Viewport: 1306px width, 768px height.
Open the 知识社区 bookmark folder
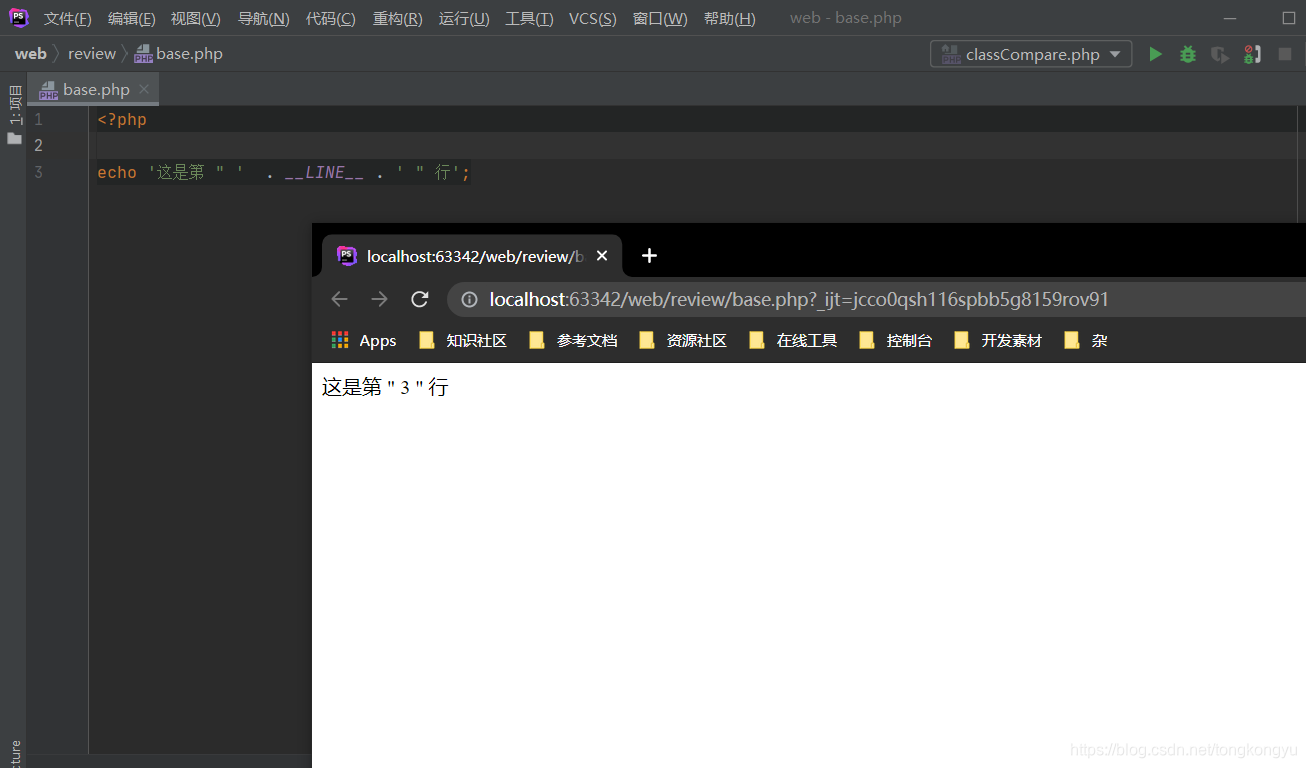463,341
